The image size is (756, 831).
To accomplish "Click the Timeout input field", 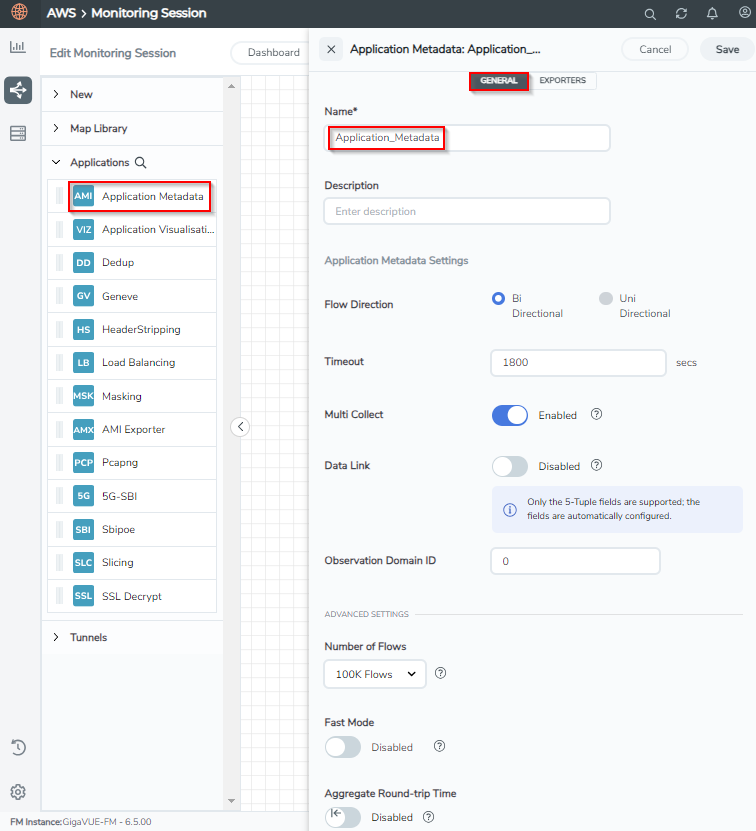I will click(578, 363).
